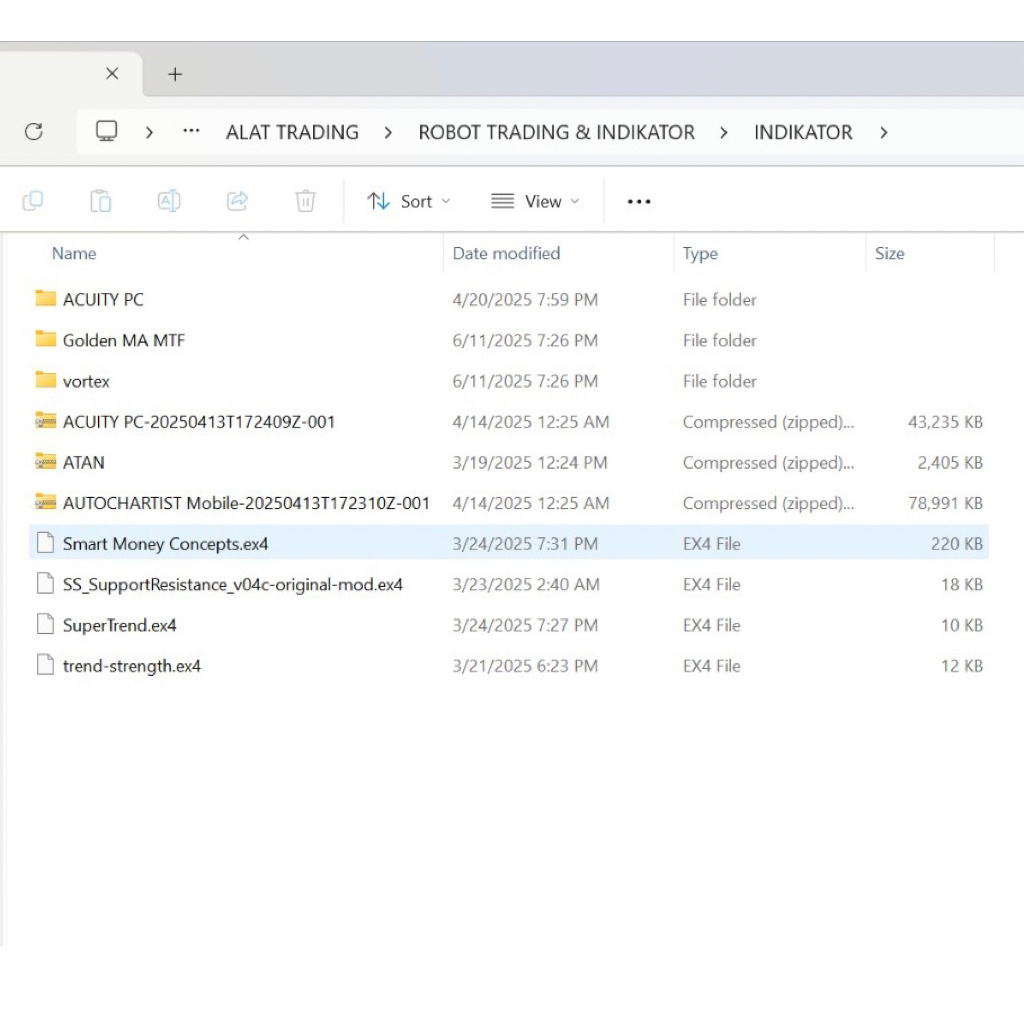1024x1024 pixels.
Task: Click the SuperTrend.ex4 file icon
Action: coord(45,624)
